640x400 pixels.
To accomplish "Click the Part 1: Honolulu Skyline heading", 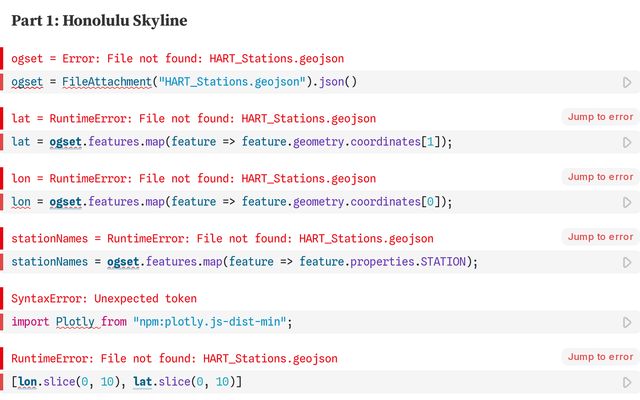I will pyautogui.click(x=99, y=20).
